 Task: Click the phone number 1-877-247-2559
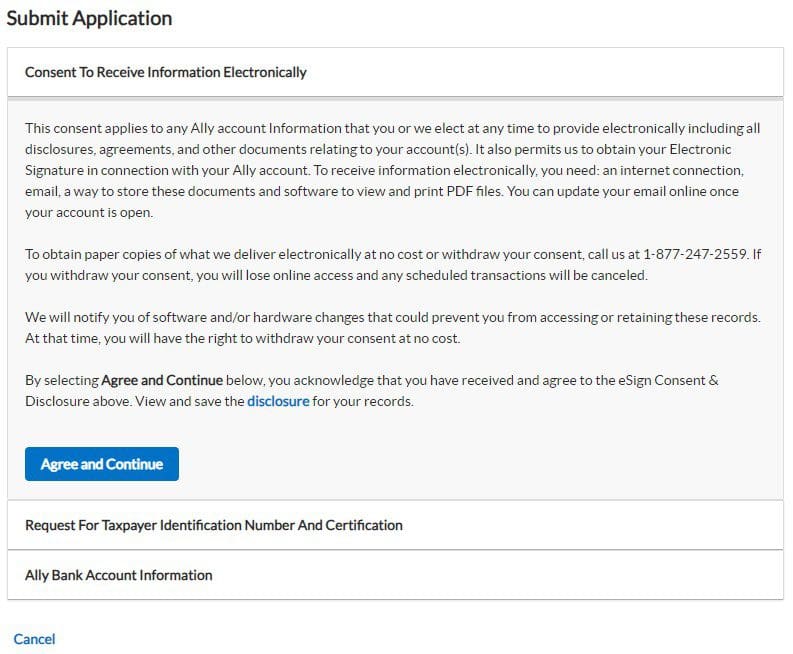(x=695, y=254)
